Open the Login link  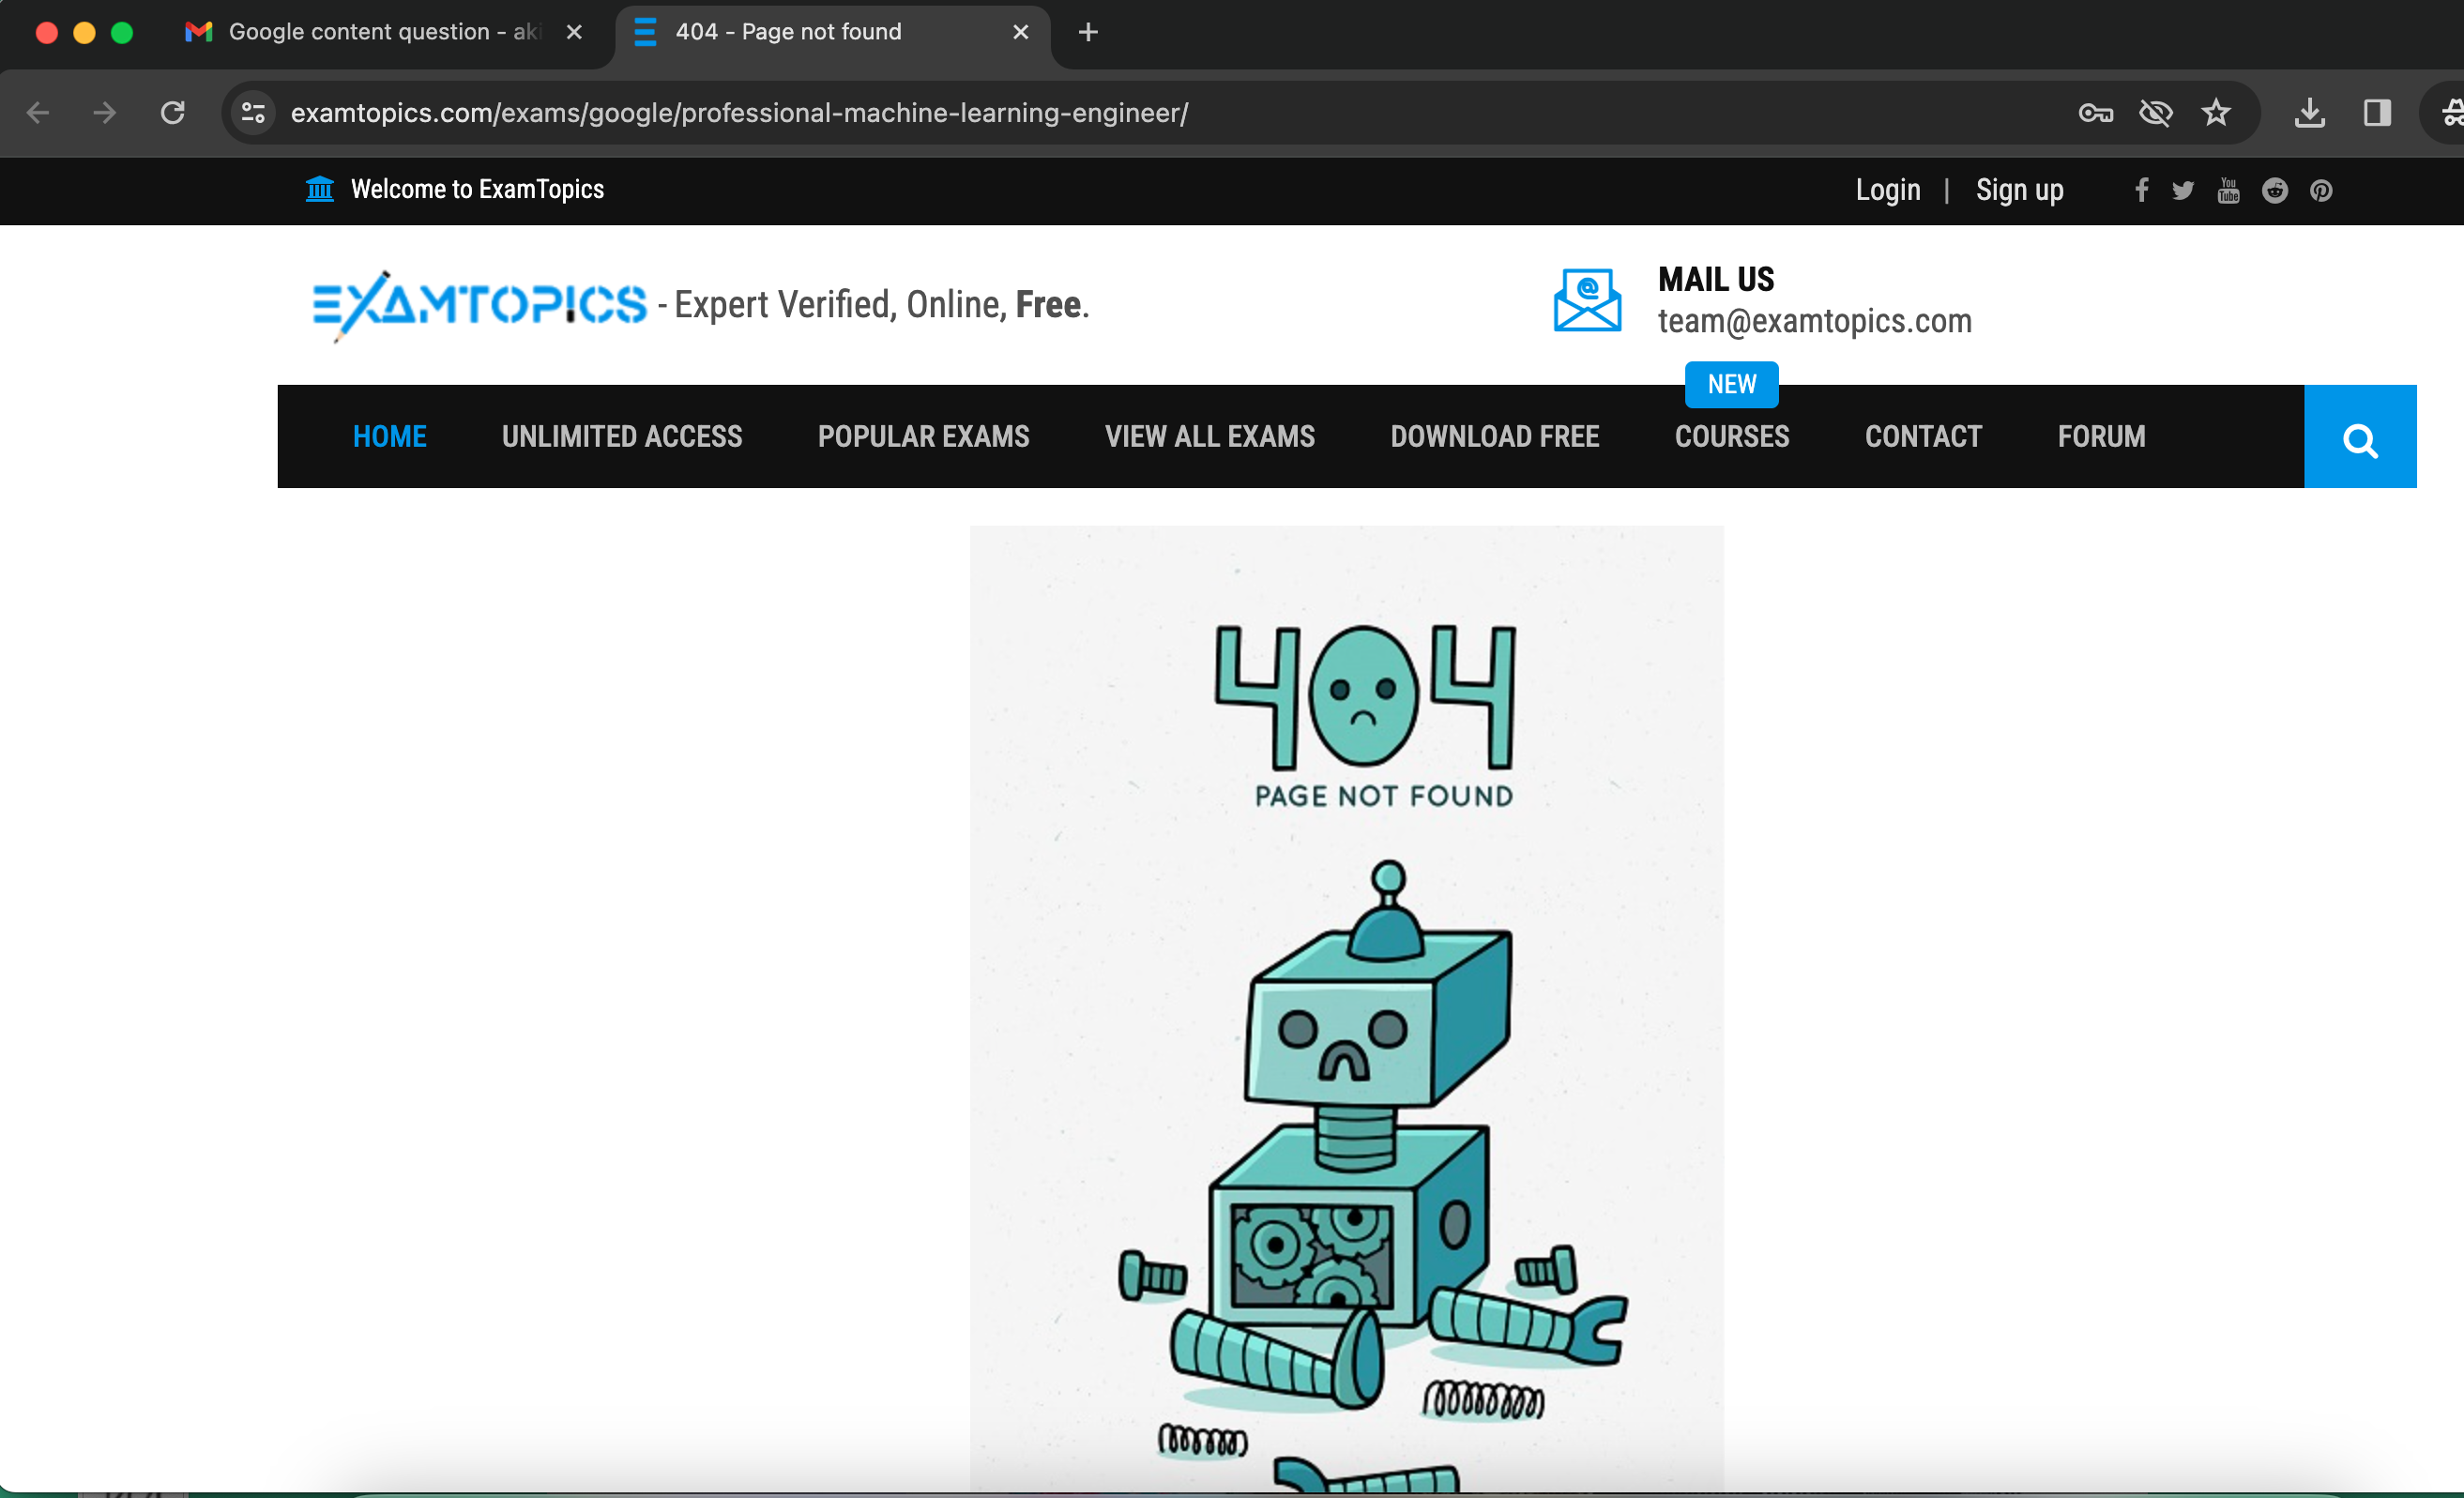1887,190
